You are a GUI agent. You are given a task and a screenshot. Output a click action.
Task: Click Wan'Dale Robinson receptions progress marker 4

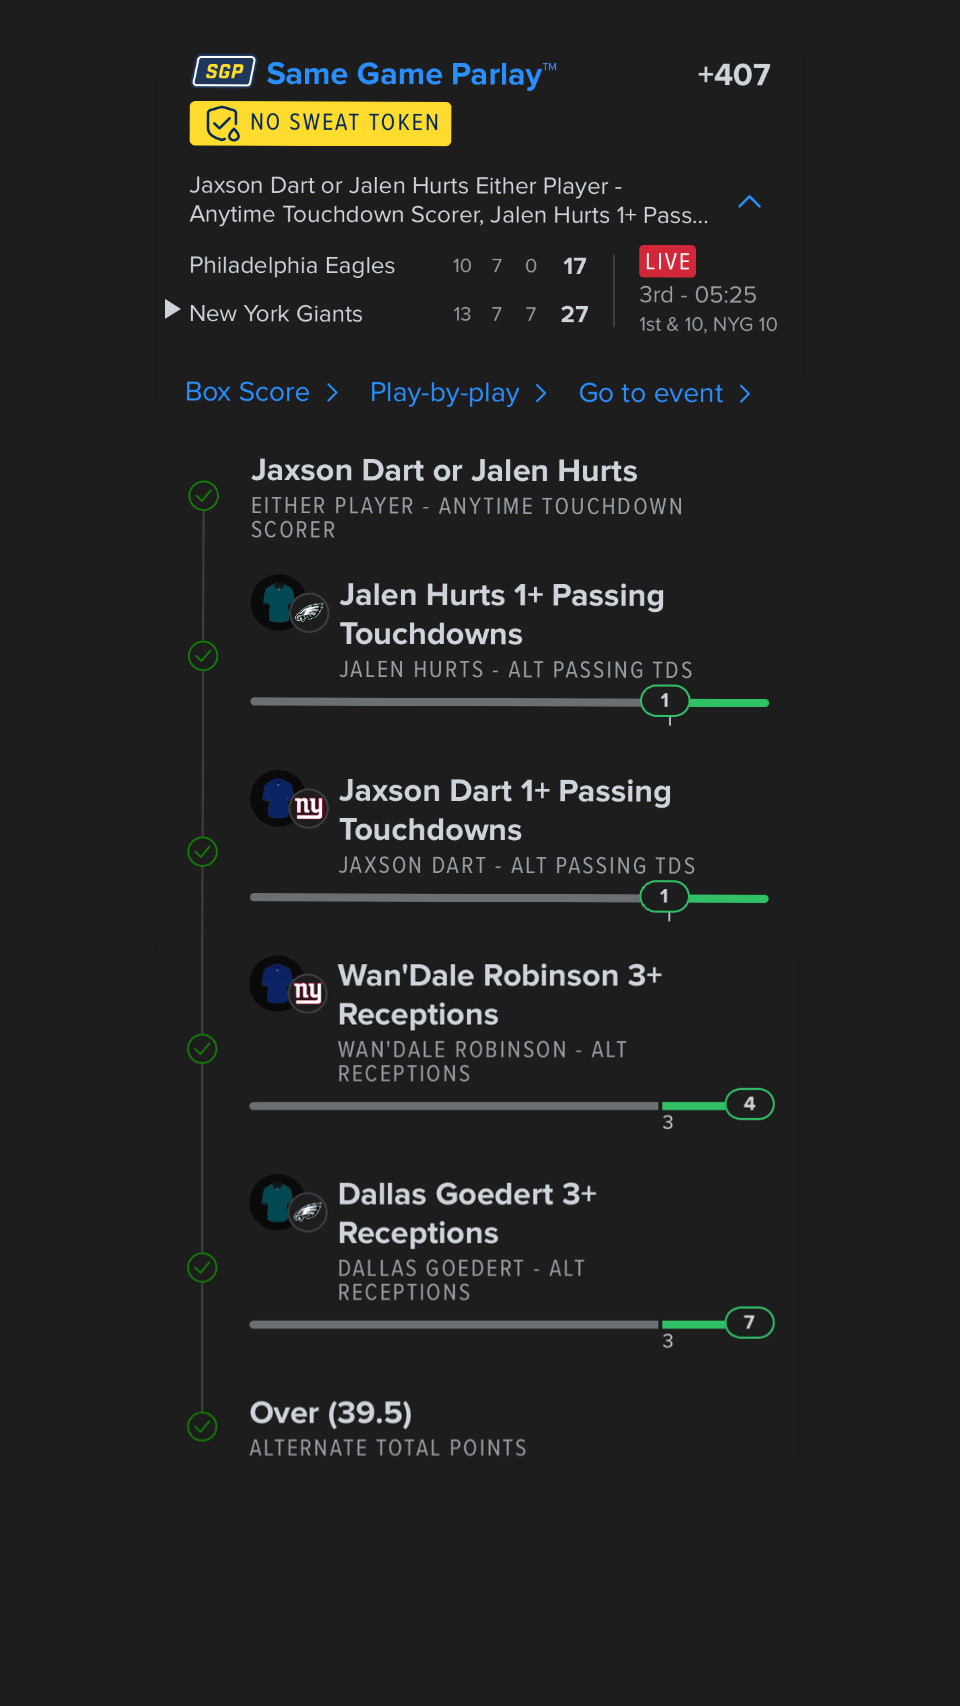[749, 1104]
